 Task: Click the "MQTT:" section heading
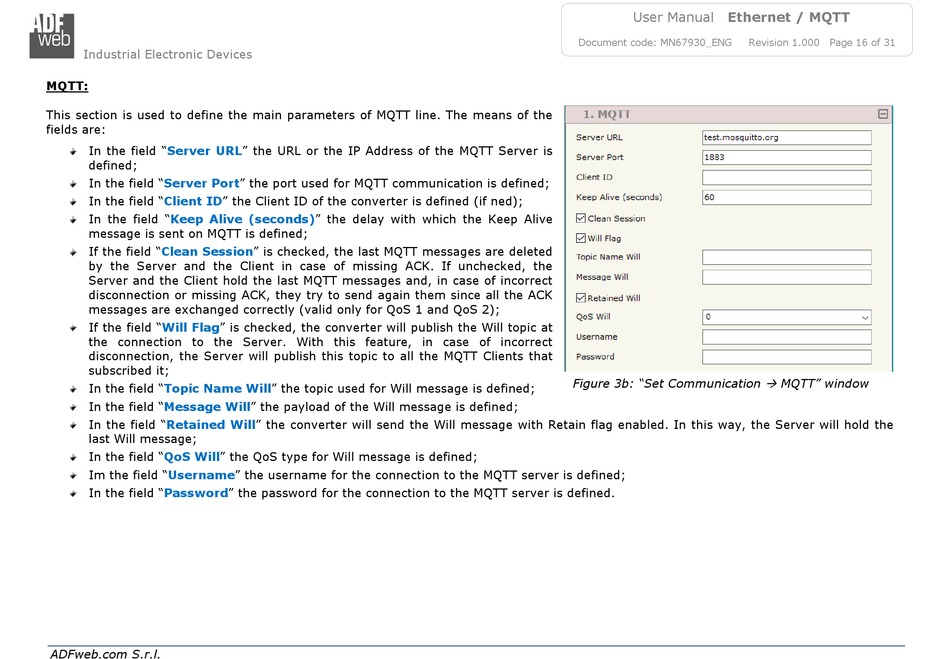[x=67, y=86]
